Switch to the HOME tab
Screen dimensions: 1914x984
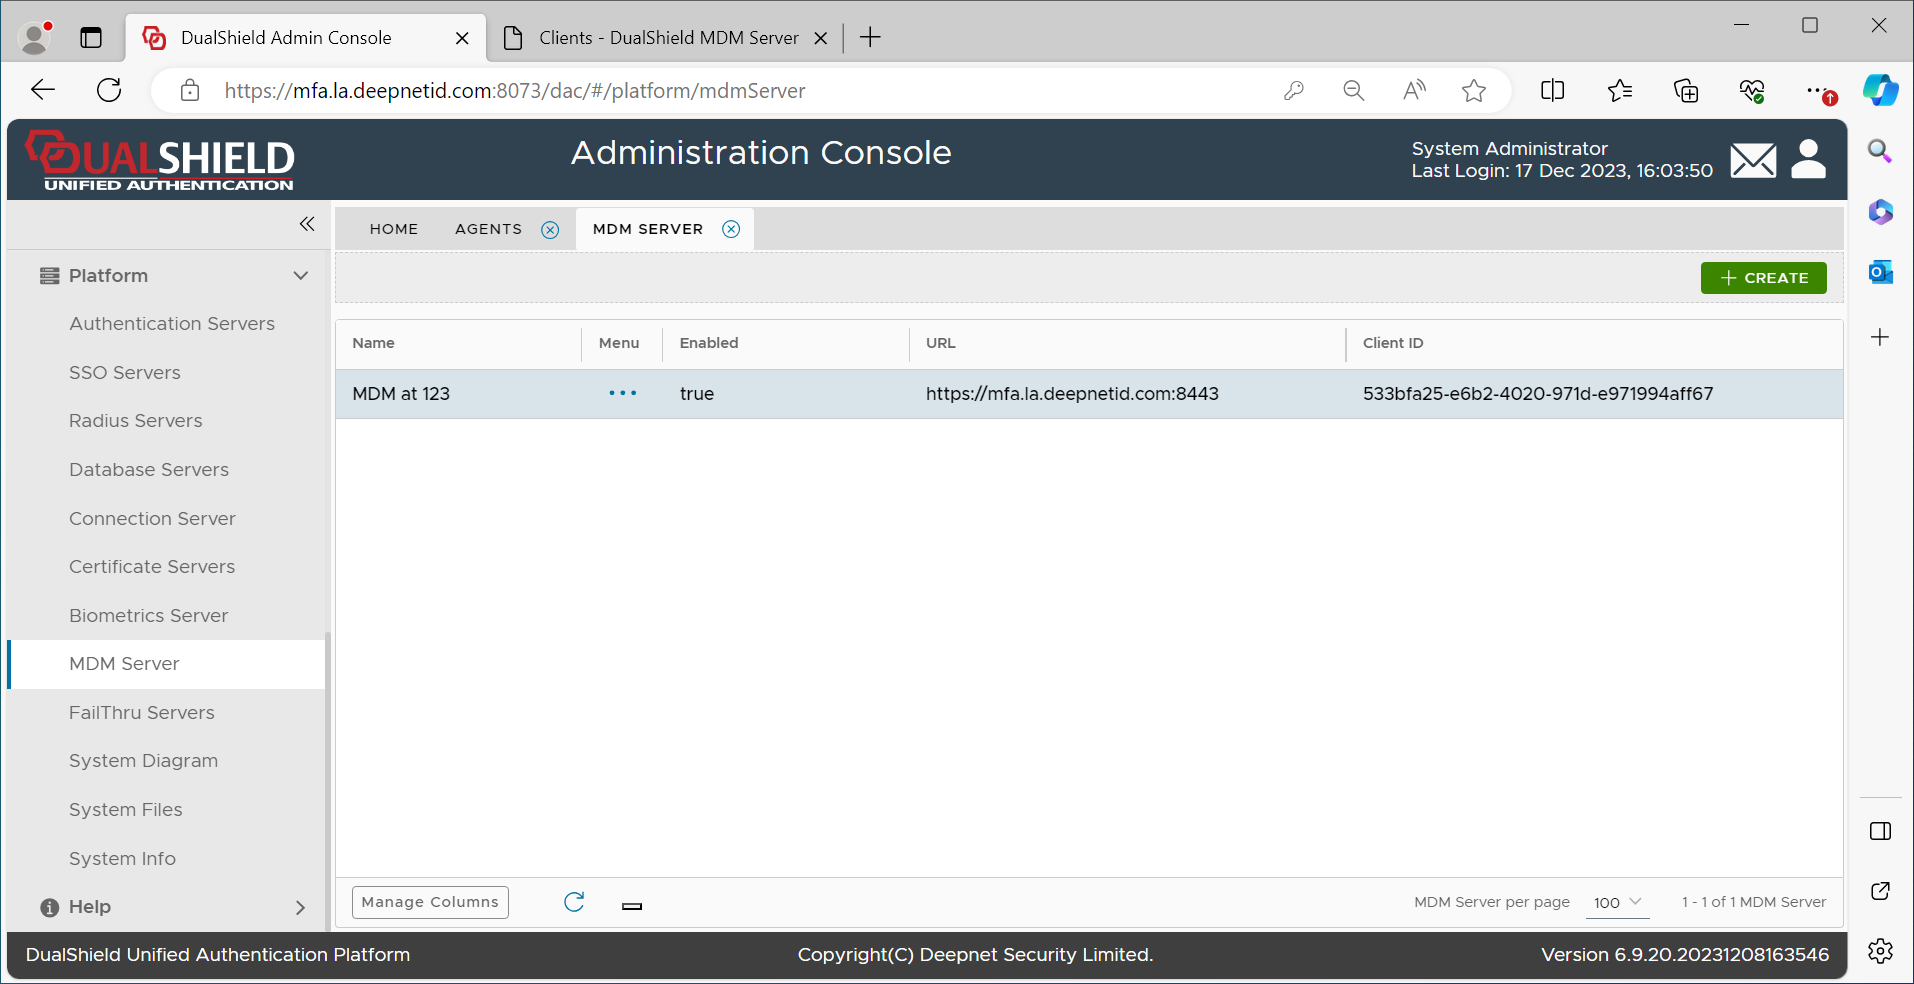point(394,229)
